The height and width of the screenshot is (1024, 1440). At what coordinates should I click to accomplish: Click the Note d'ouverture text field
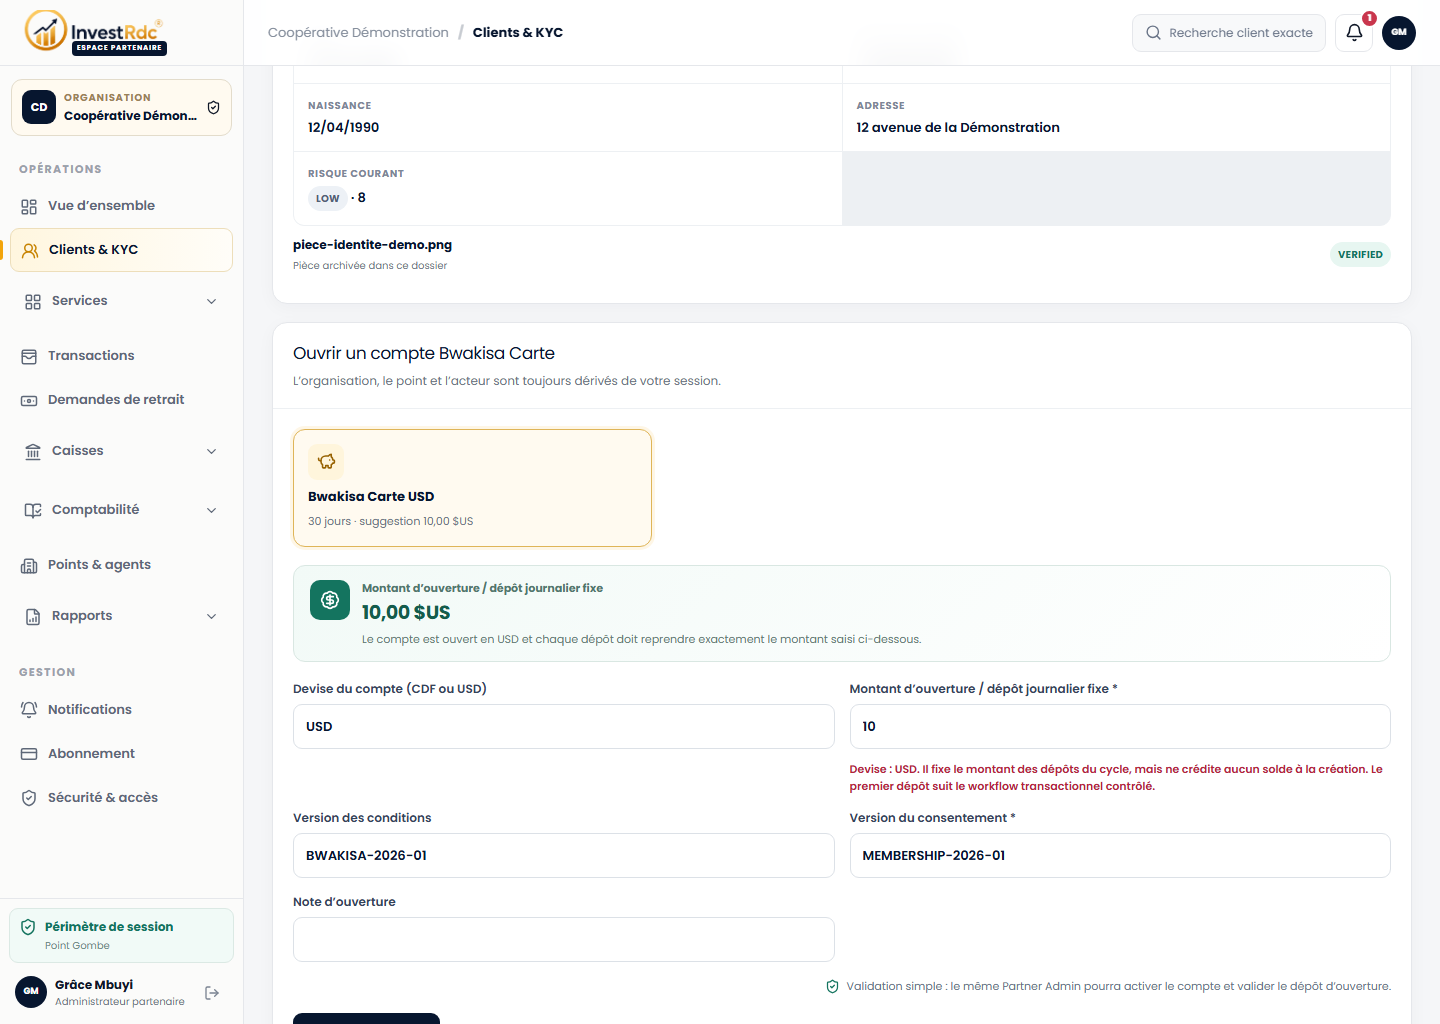pyautogui.click(x=564, y=940)
